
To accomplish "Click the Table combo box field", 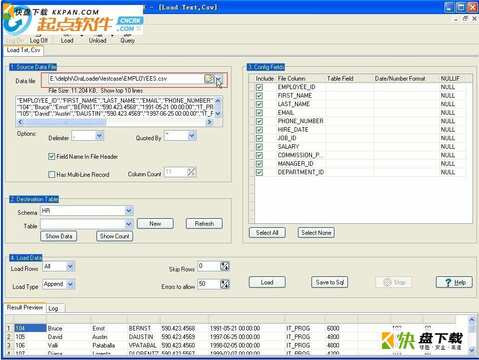I will pos(87,224).
